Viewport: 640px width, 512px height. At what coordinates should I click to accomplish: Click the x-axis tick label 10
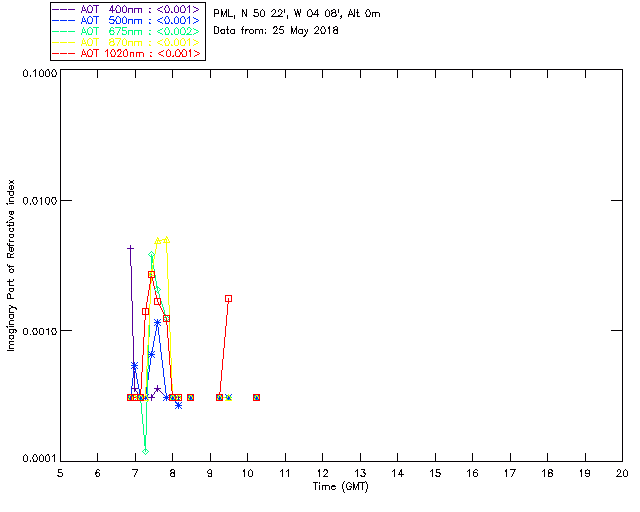coord(248,473)
